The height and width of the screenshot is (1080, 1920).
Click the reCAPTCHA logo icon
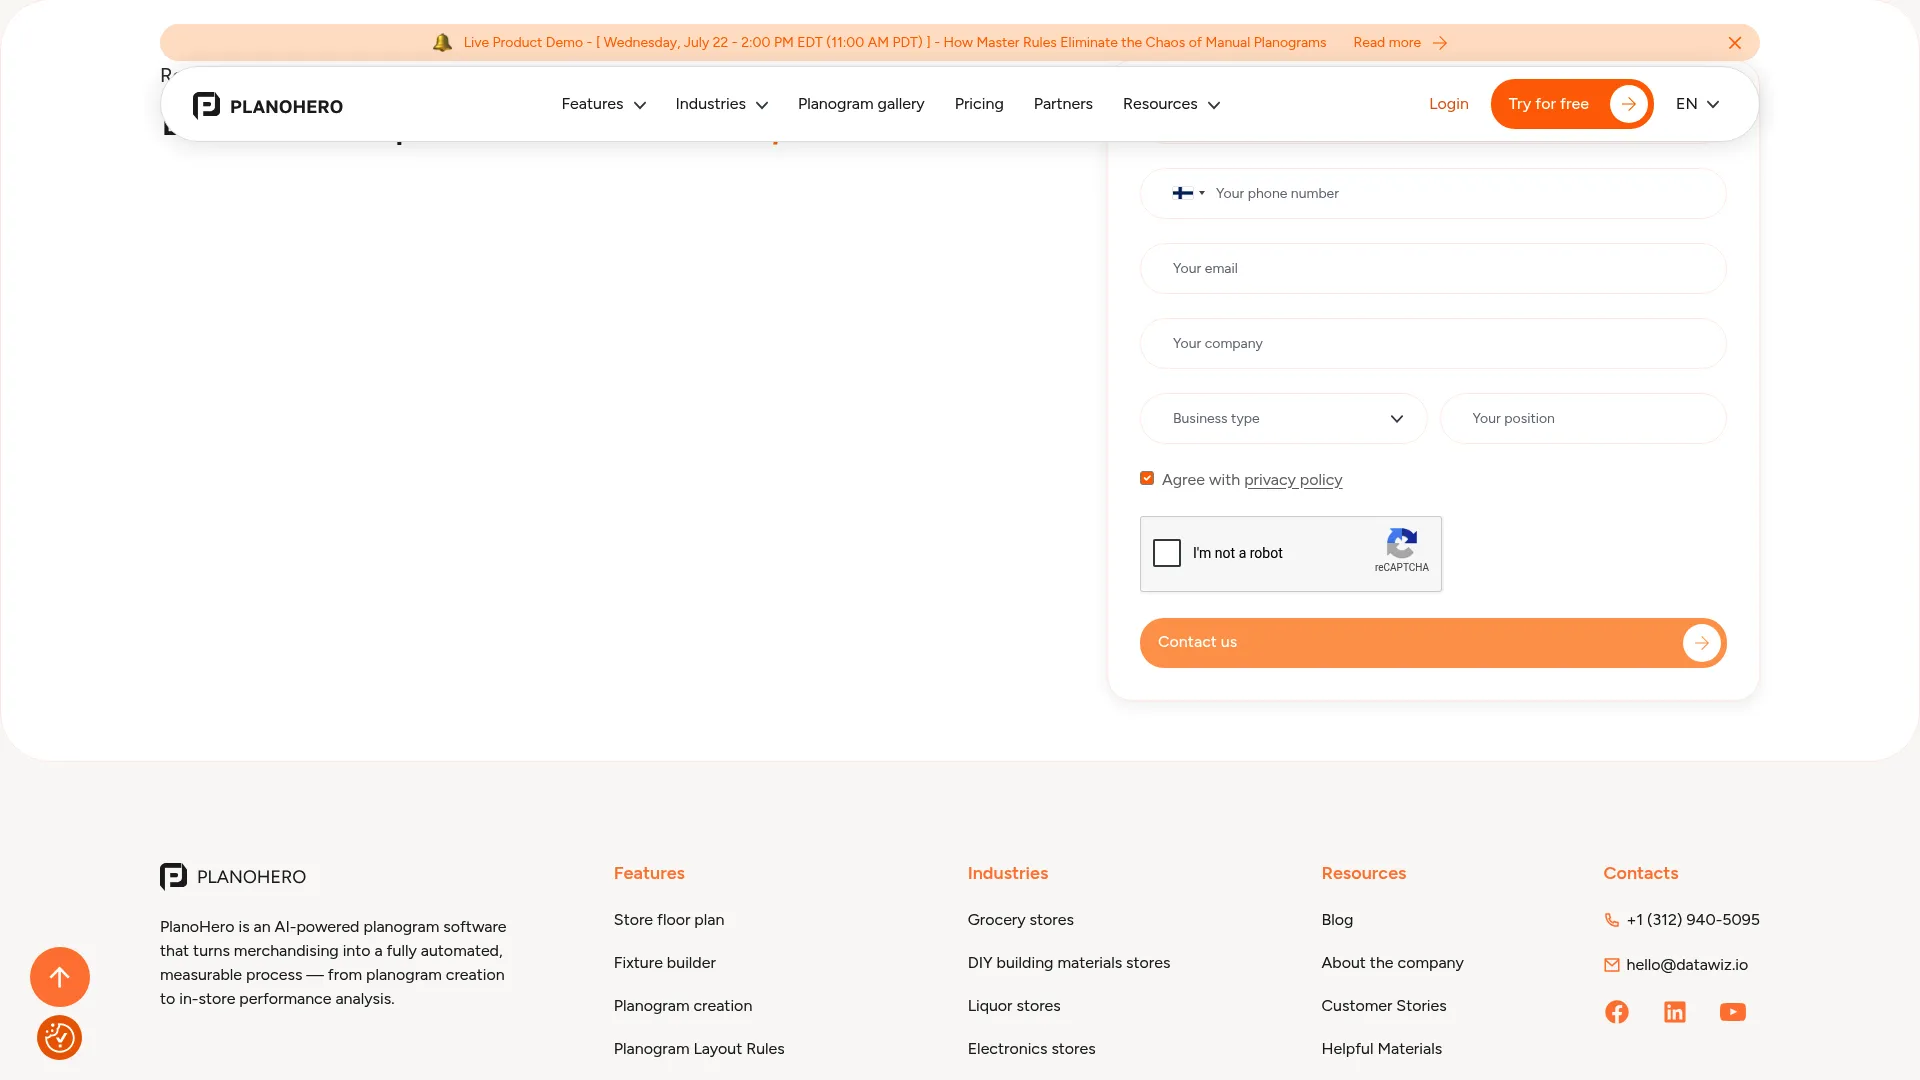coord(1401,543)
